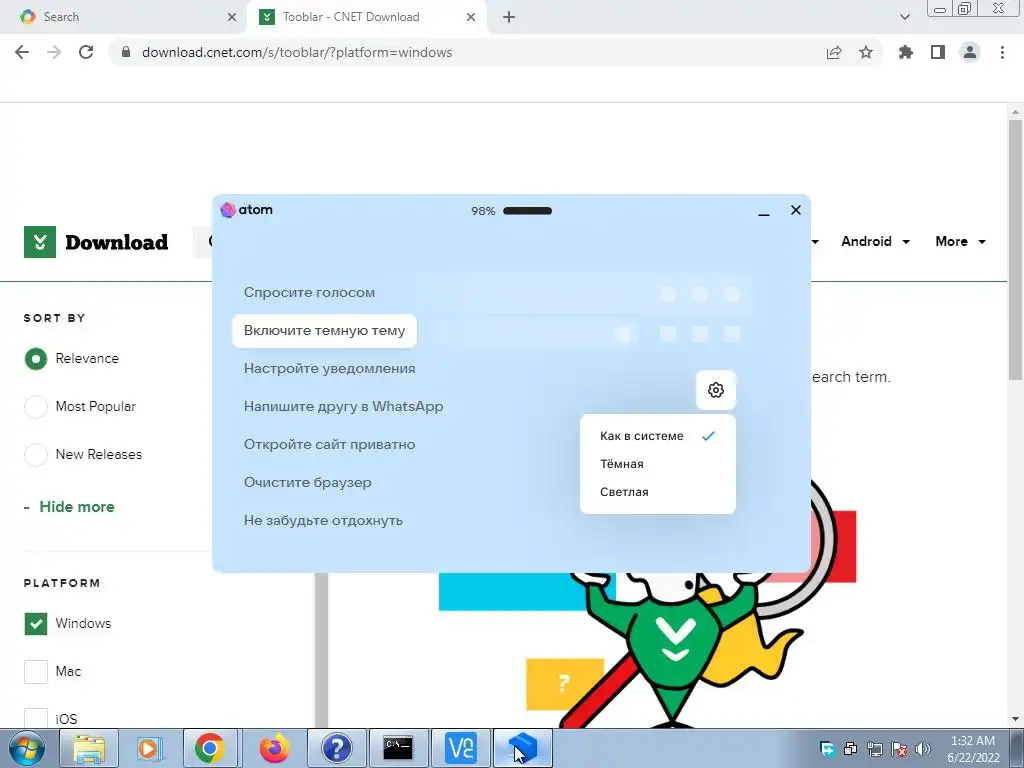
Task: Reload the page with the refresh icon
Action: (86, 52)
